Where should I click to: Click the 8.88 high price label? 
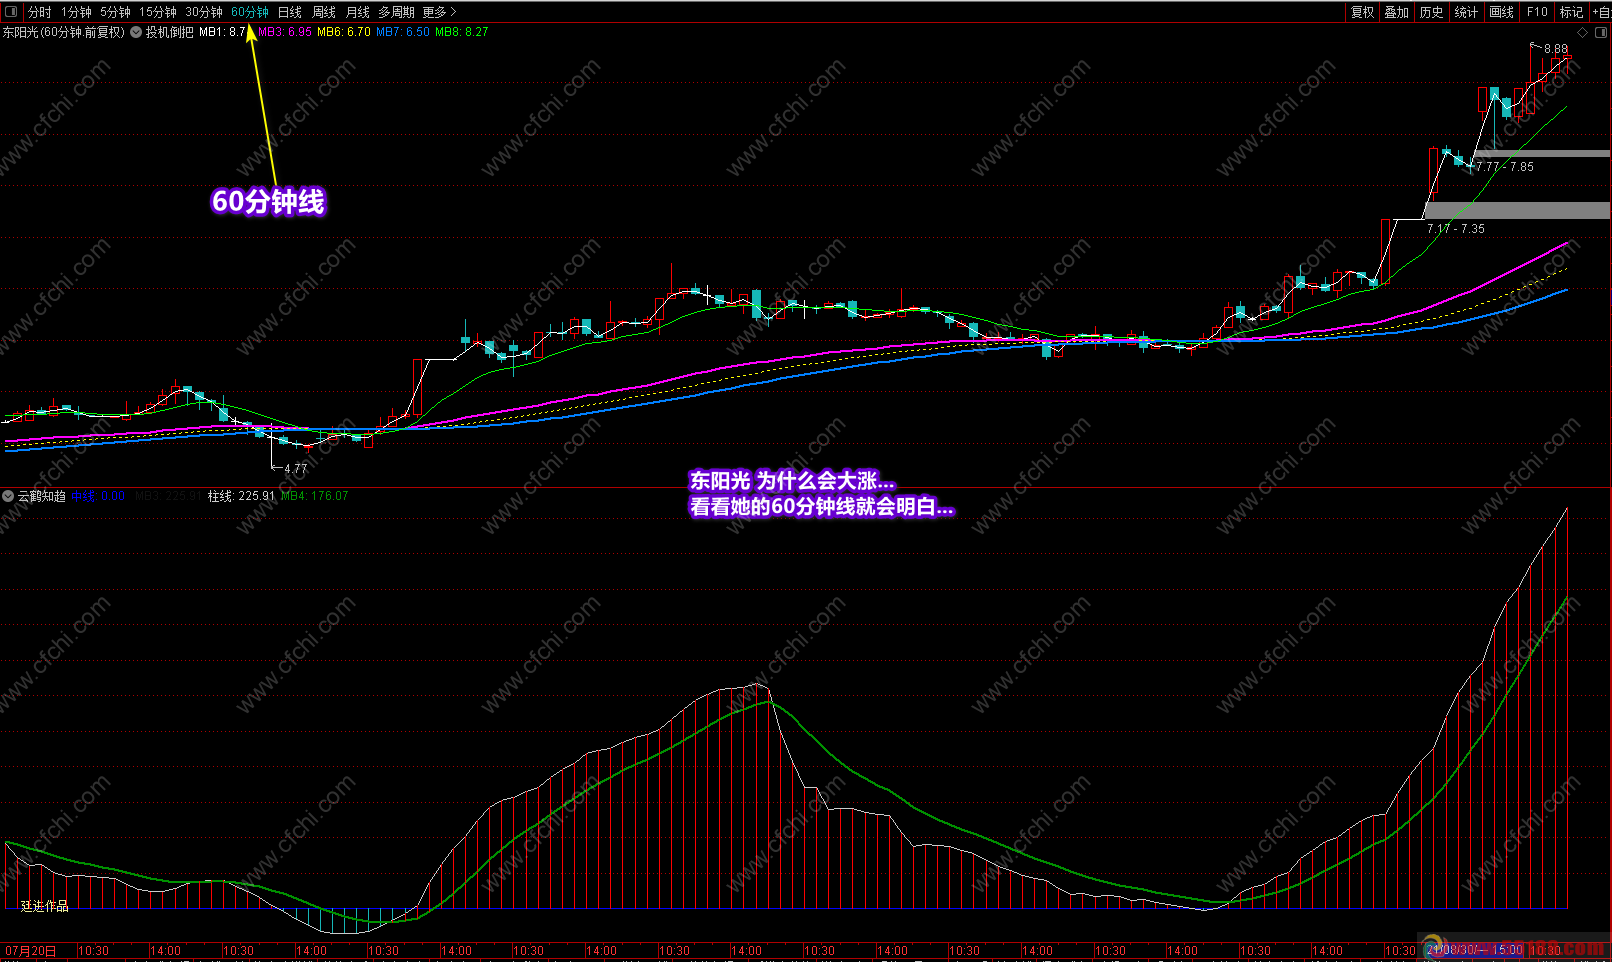[1556, 49]
